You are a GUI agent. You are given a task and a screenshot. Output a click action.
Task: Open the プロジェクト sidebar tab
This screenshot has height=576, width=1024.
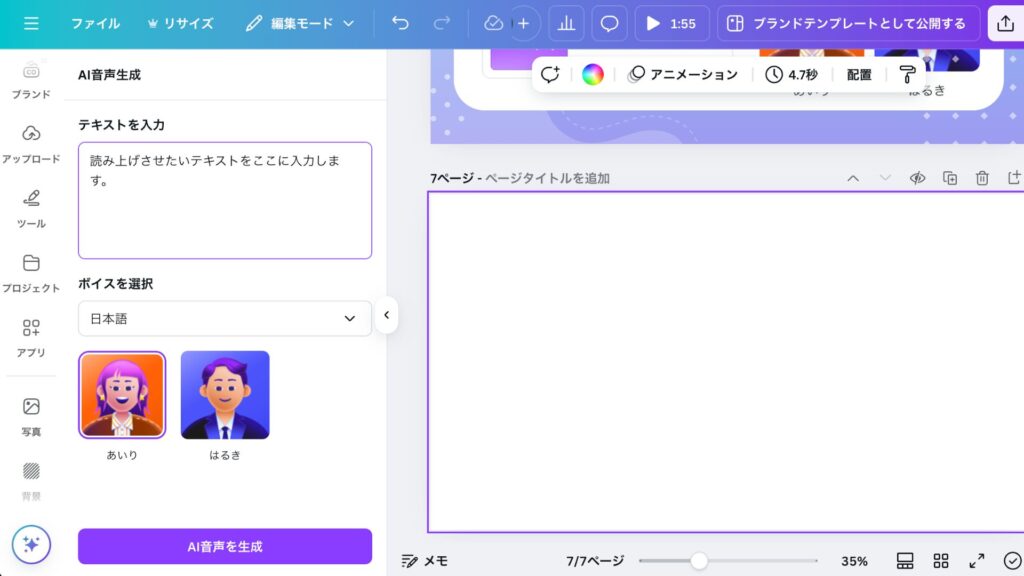(x=31, y=274)
